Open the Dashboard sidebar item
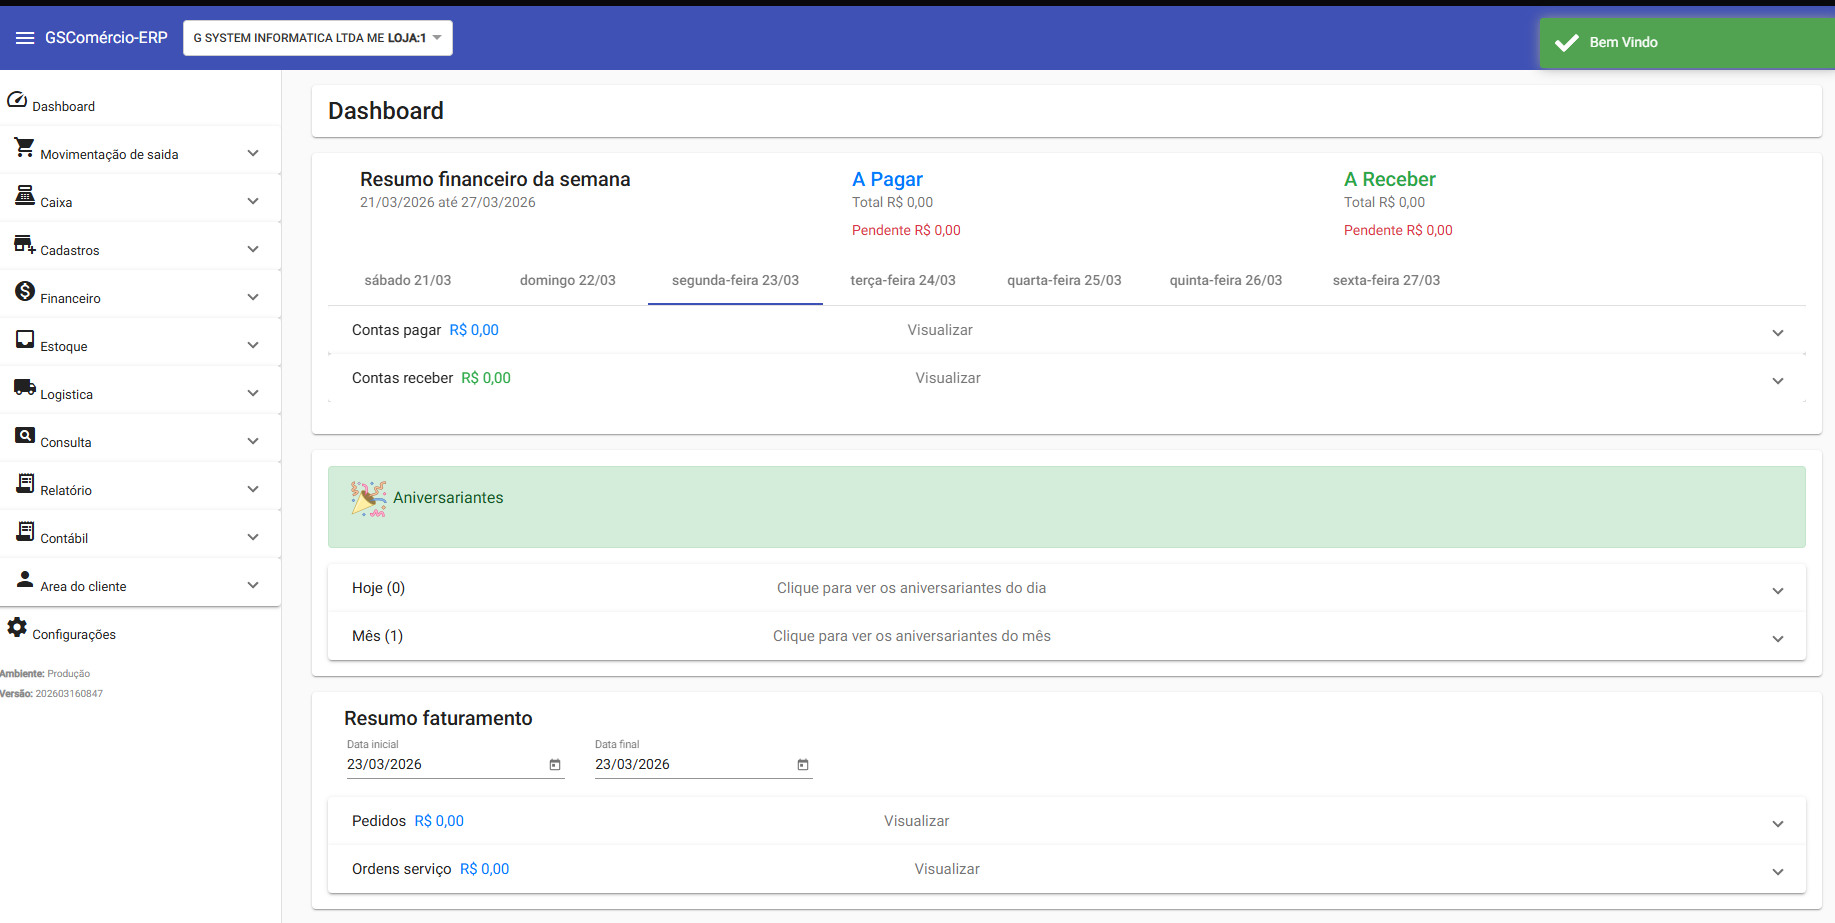The image size is (1835, 923). point(140,101)
